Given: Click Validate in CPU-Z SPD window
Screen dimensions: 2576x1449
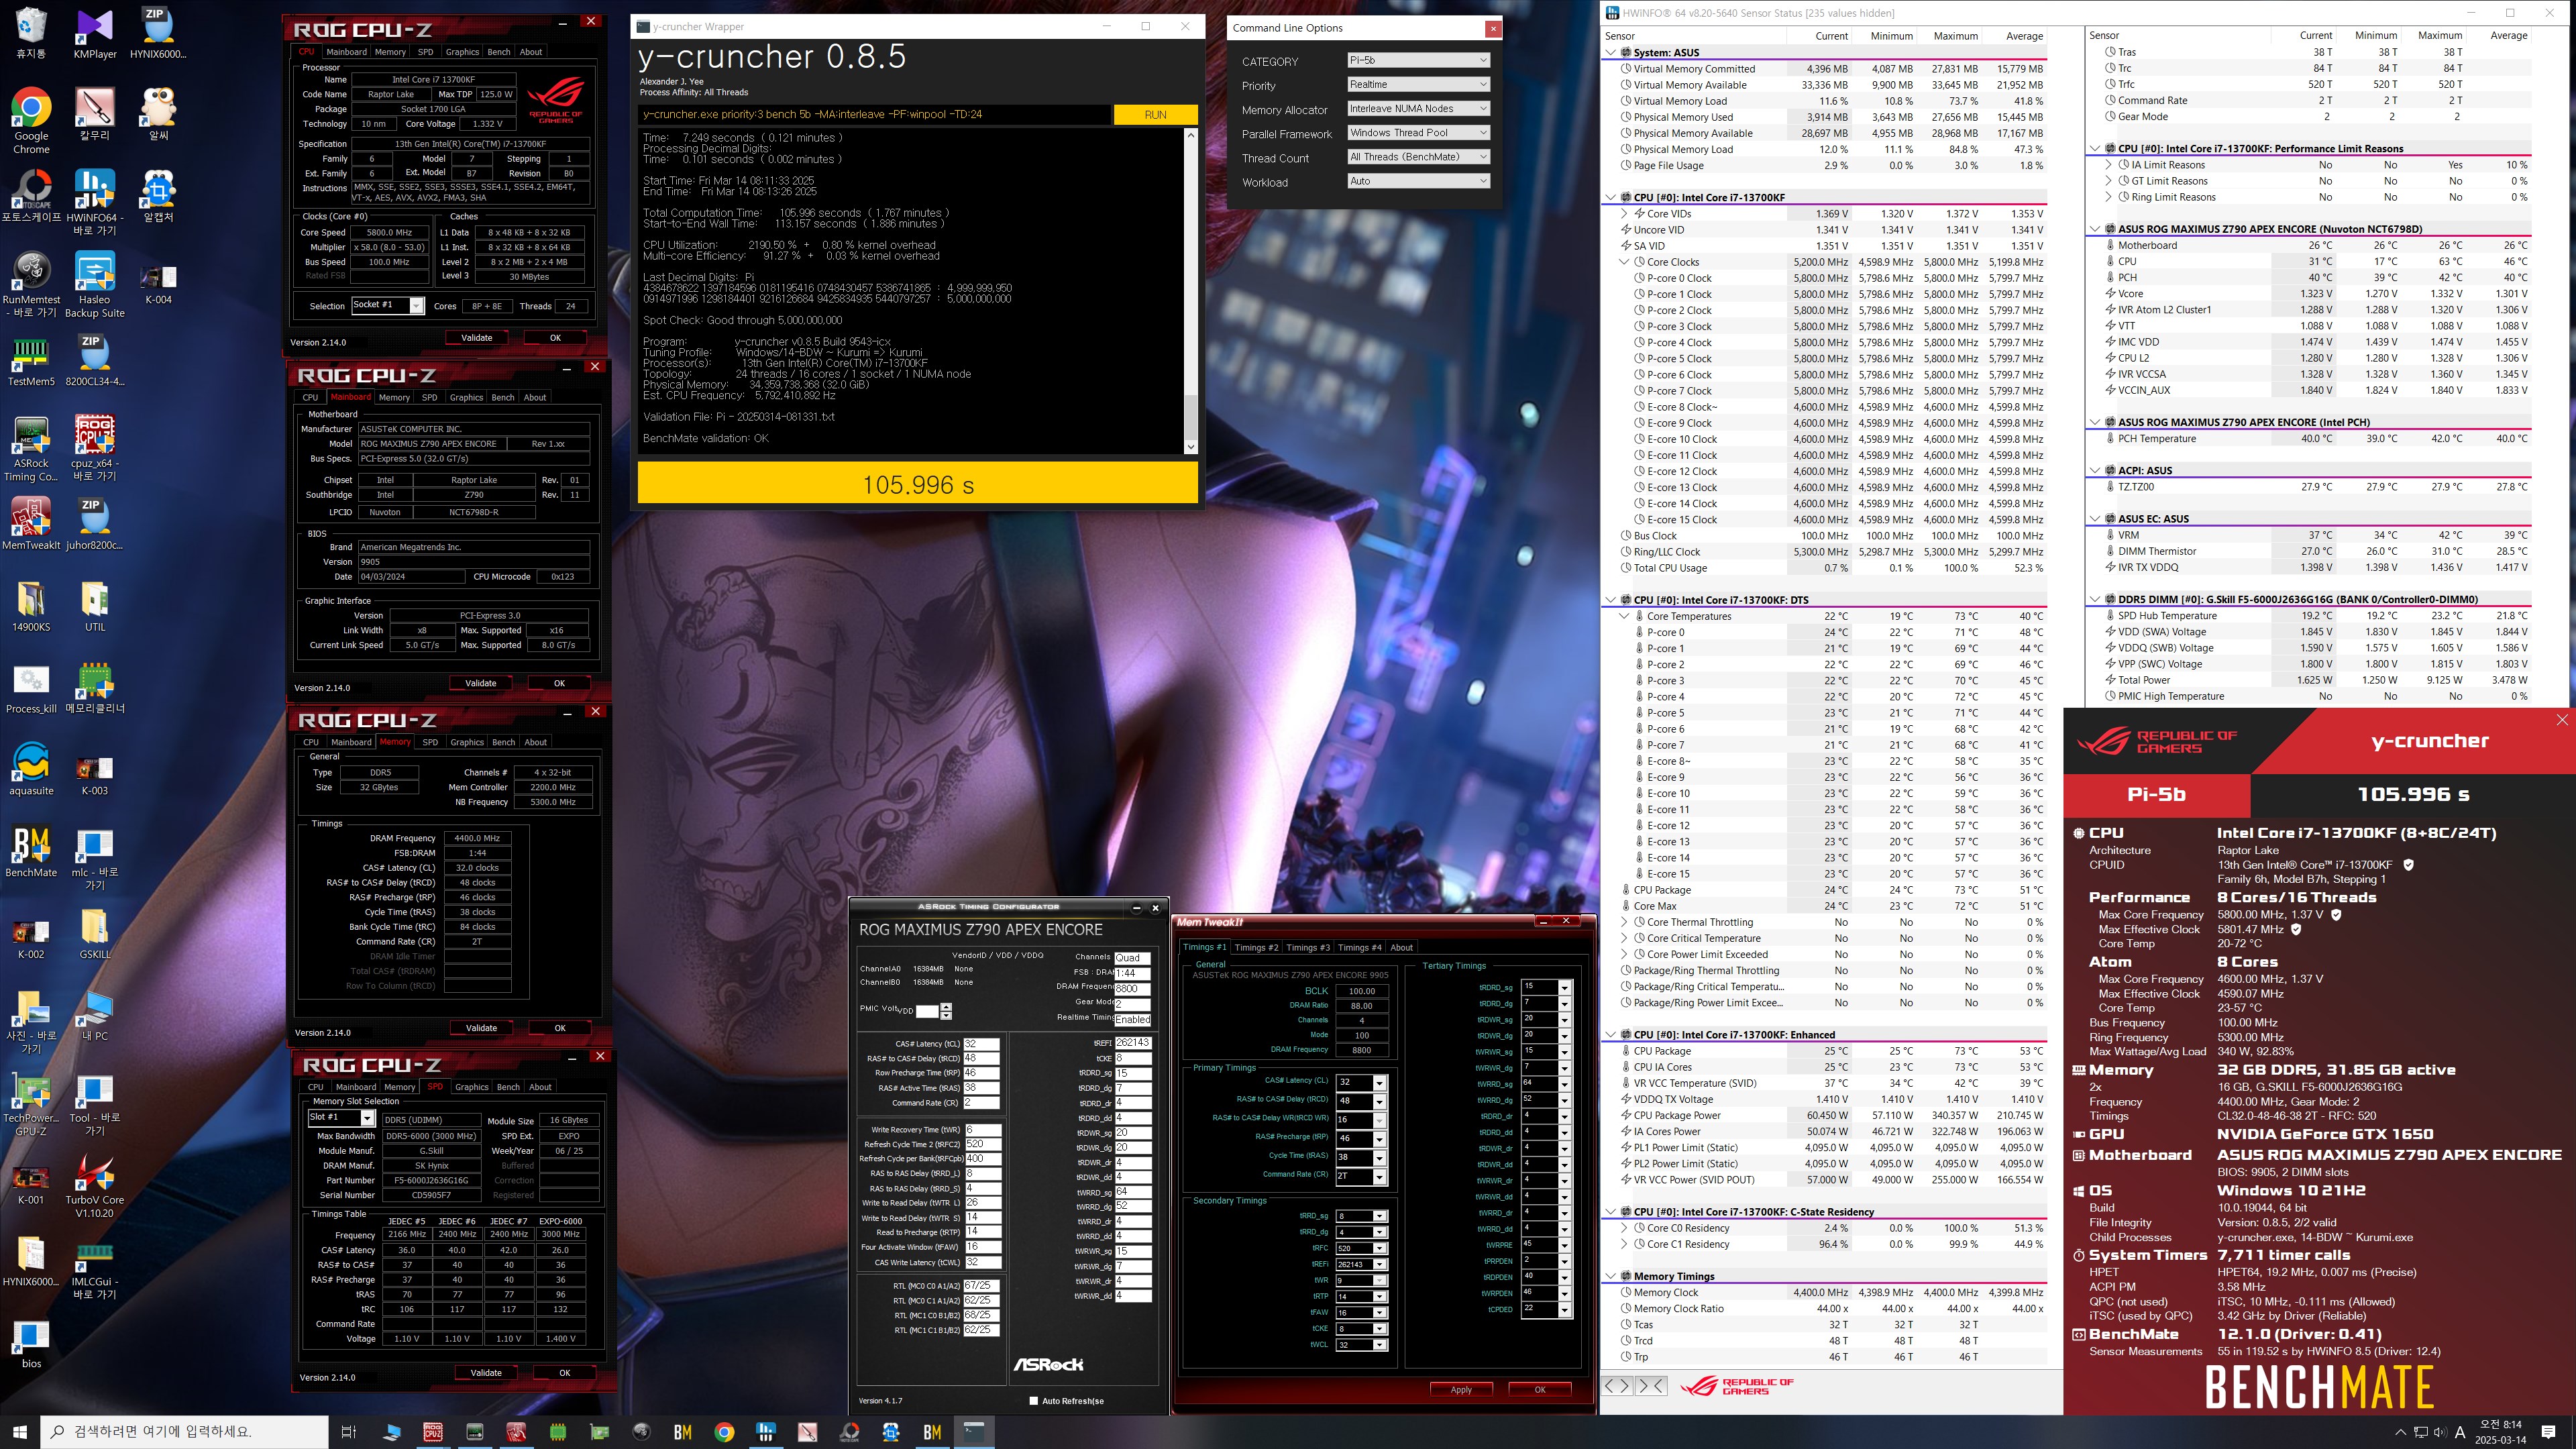Looking at the screenshot, I should point(486,1372).
